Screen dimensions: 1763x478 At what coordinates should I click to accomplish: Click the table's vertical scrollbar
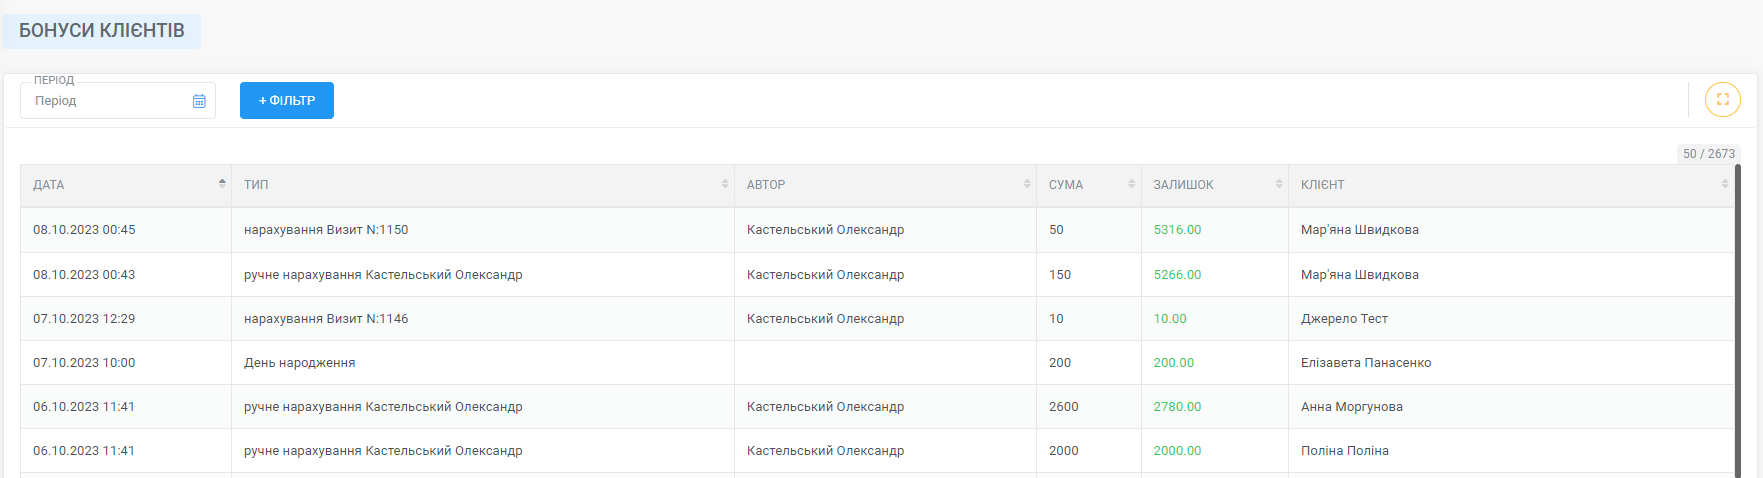[x=1738, y=320]
